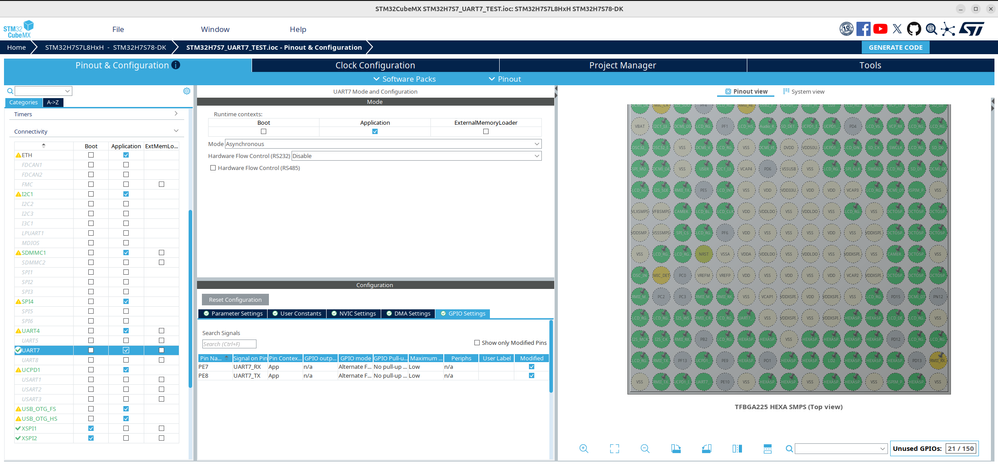The height and width of the screenshot is (466, 998).
Task: Zoom out of the pinout view
Action: 645,448
